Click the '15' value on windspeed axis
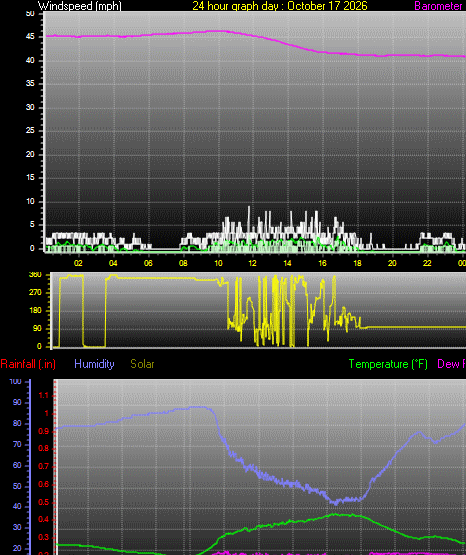The width and height of the screenshot is (466, 555). 30,178
